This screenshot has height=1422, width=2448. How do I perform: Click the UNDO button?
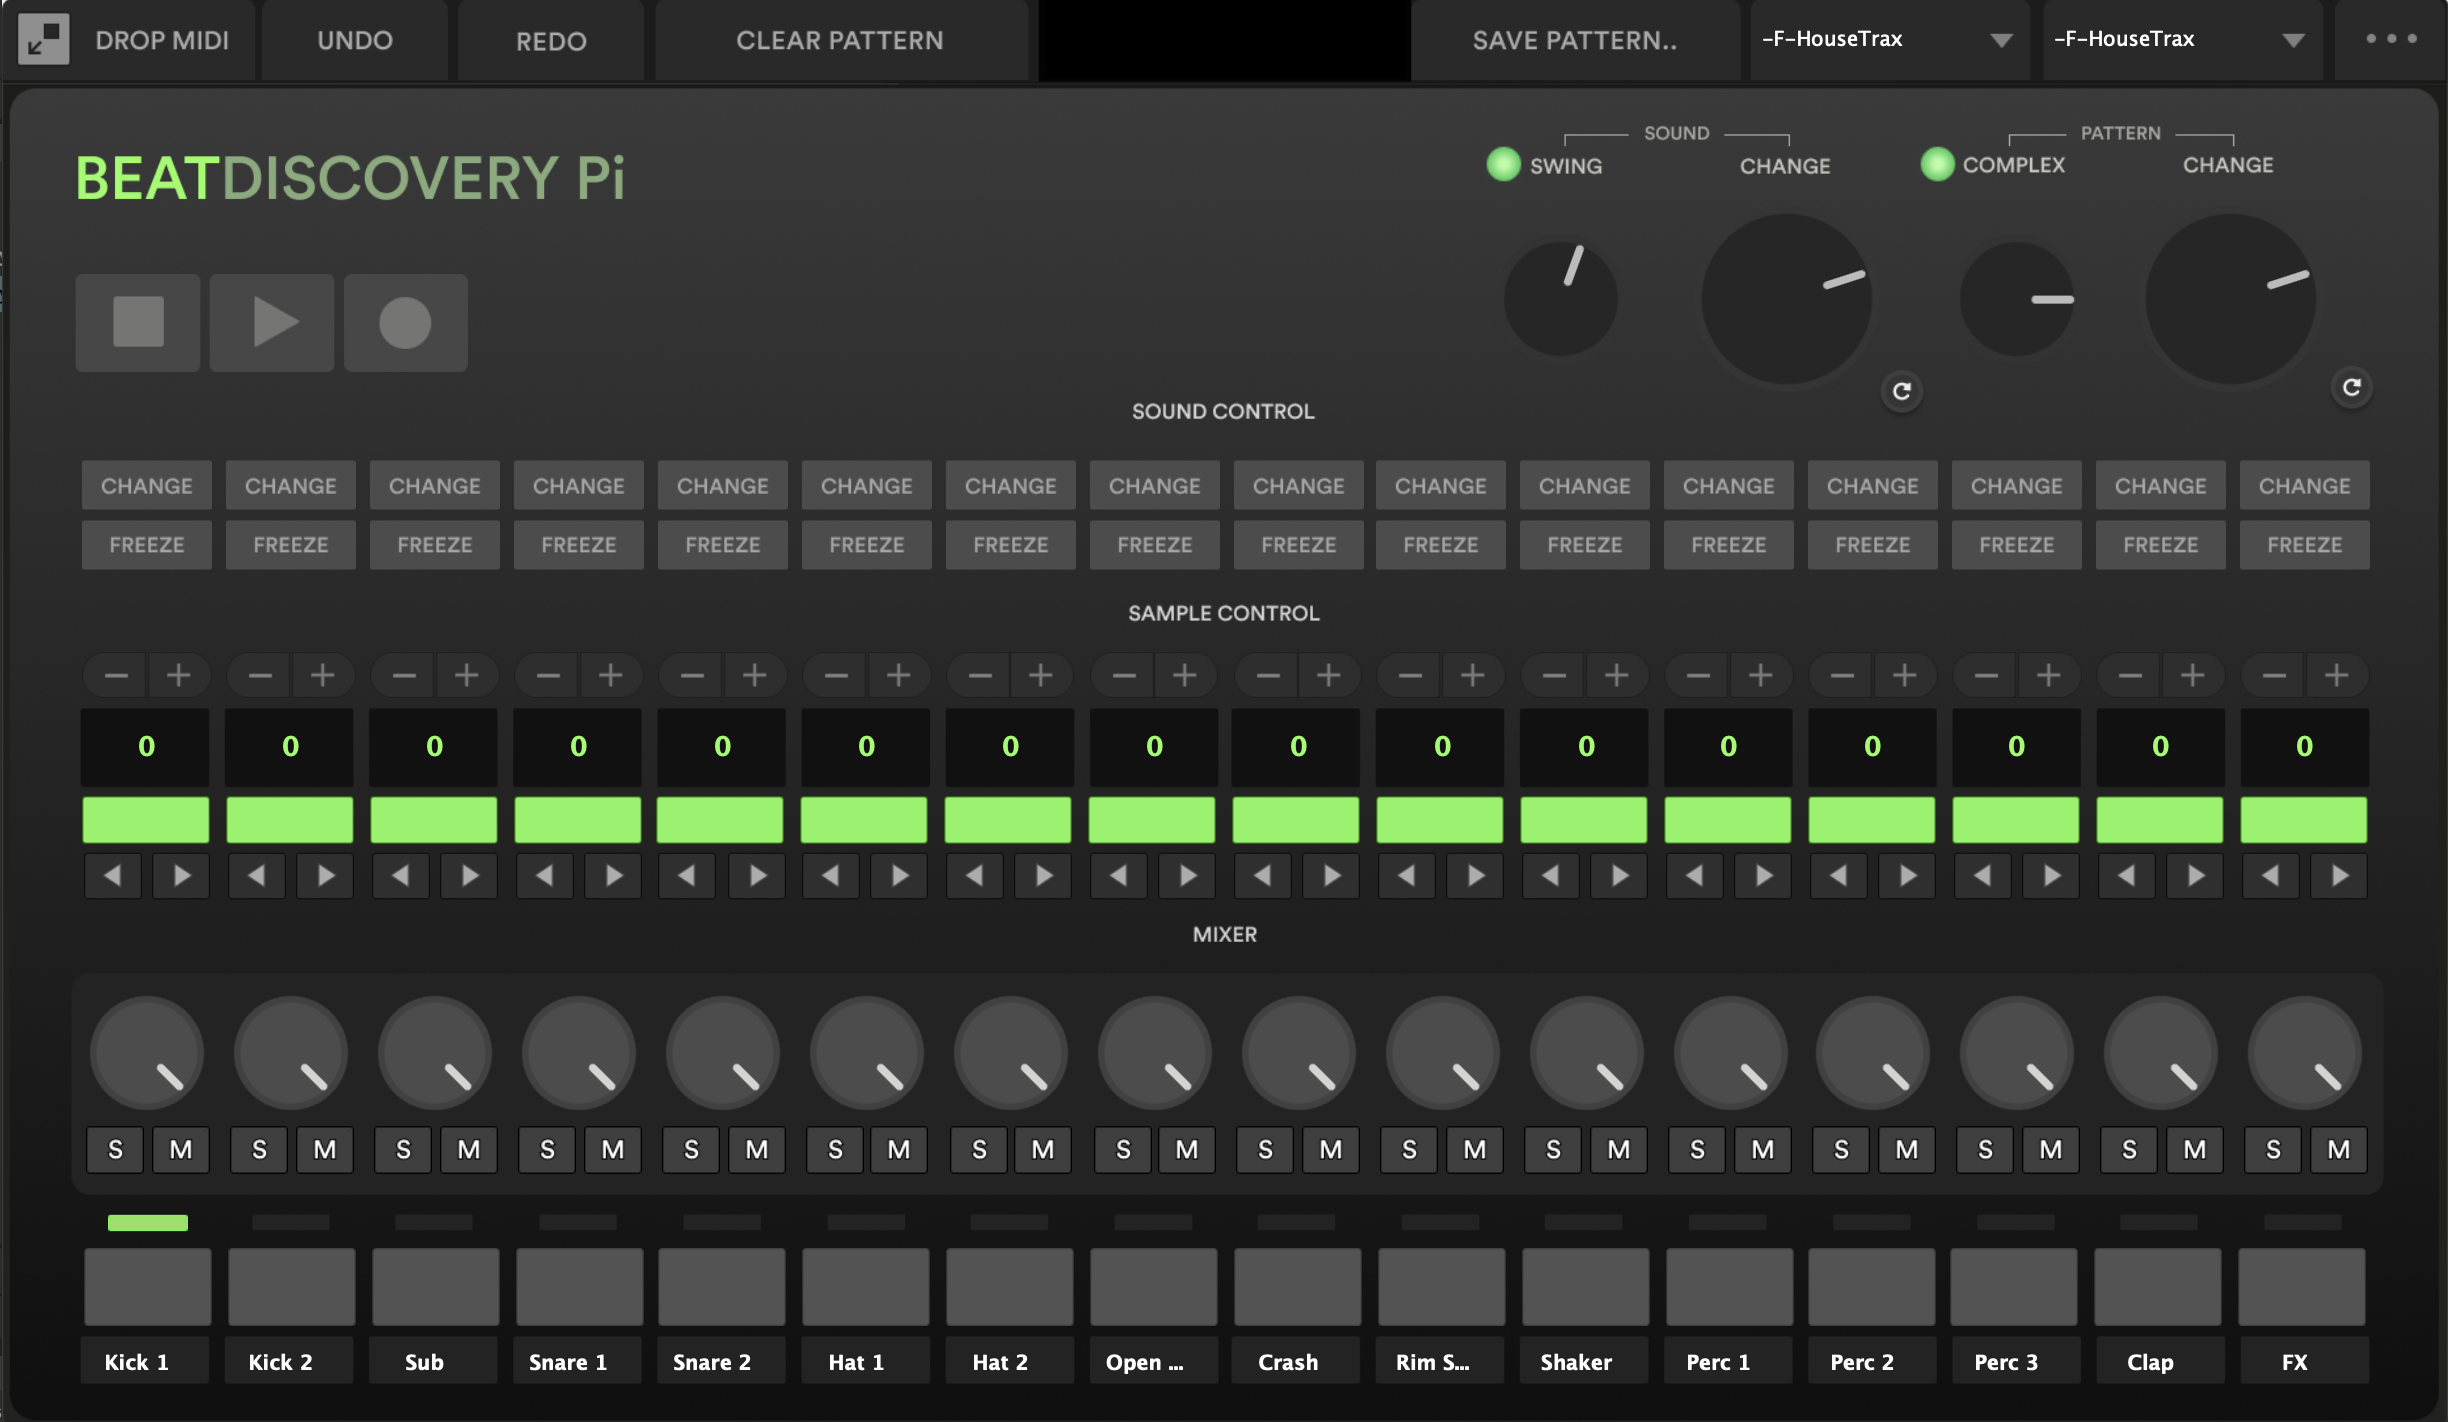pyautogui.click(x=355, y=39)
